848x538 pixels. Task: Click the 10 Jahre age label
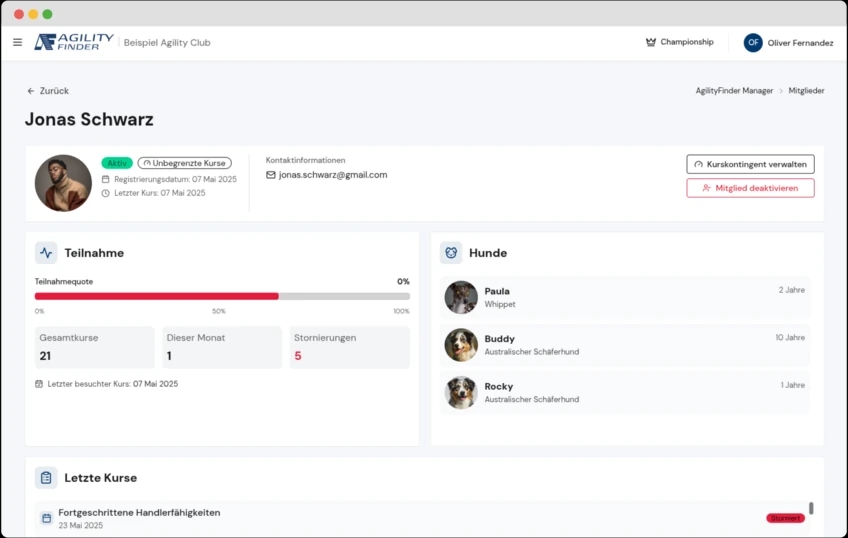coord(790,337)
